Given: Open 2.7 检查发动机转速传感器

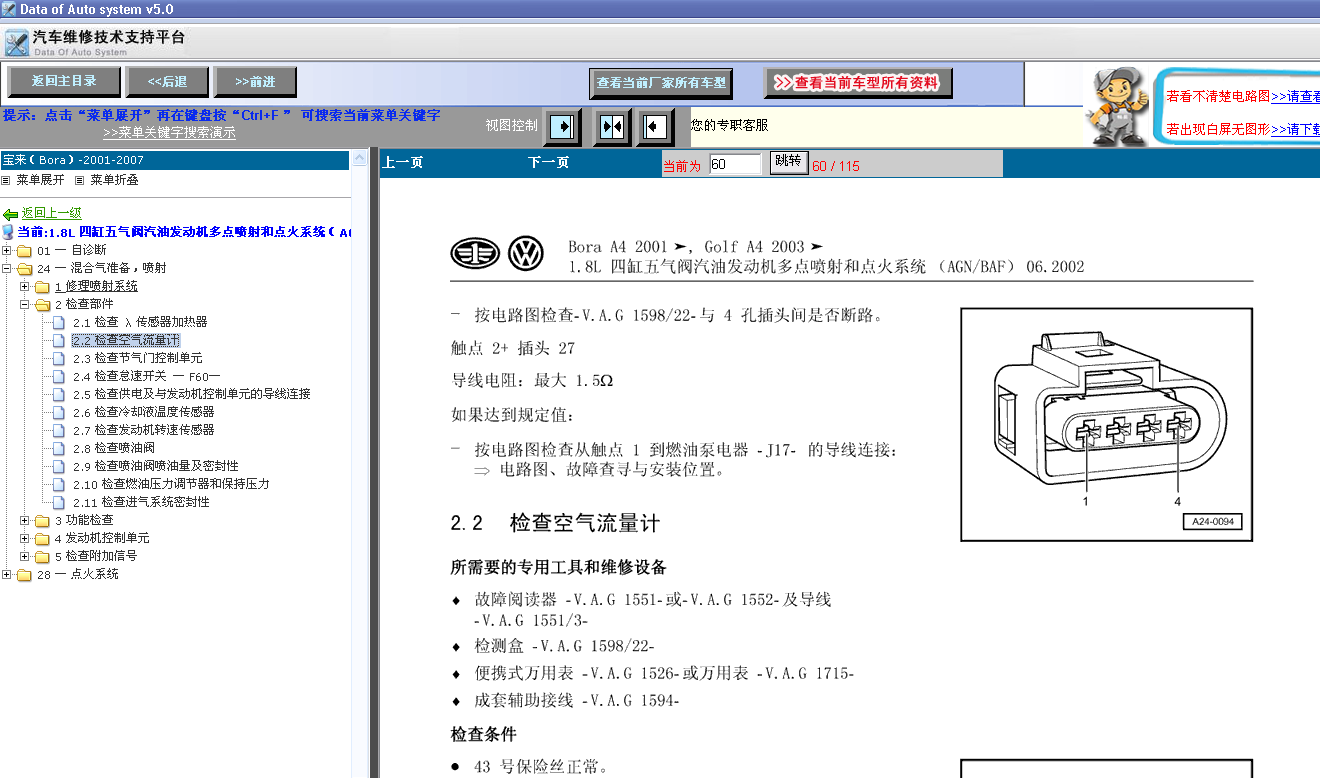Looking at the screenshot, I should click(143, 430).
